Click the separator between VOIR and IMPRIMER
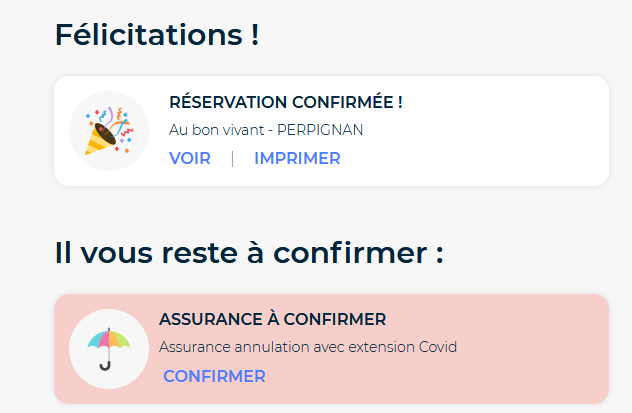The width and height of the screenshot is (632, 413). tap(233, 158)
